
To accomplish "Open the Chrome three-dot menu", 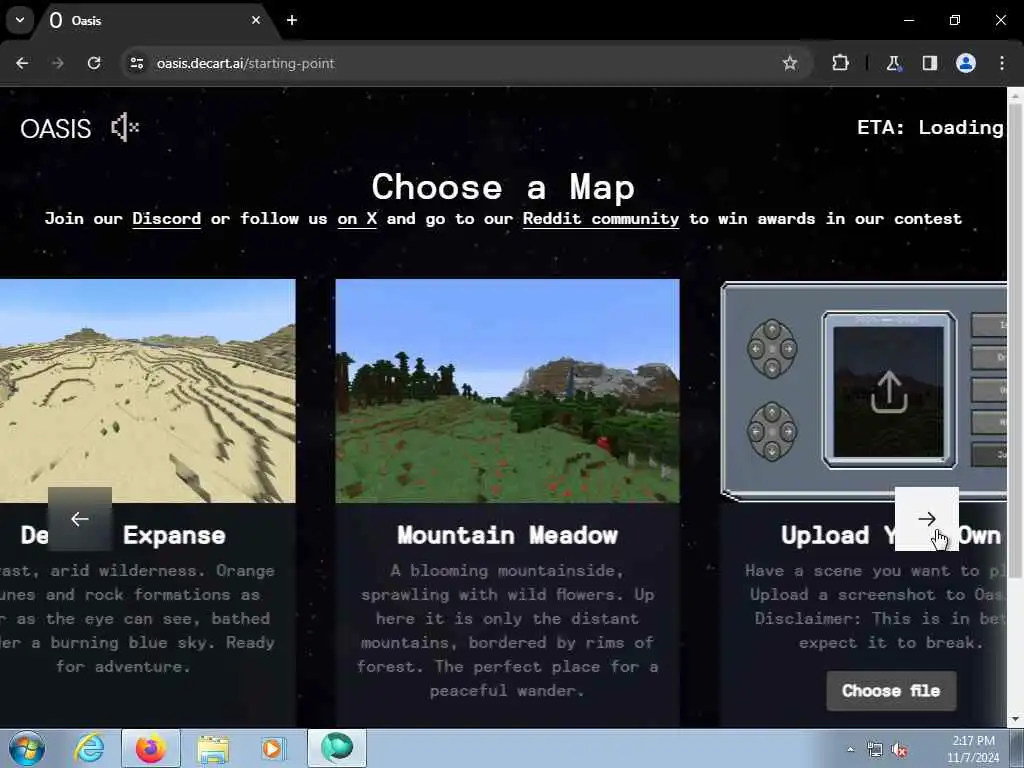I will (1002, 63).
